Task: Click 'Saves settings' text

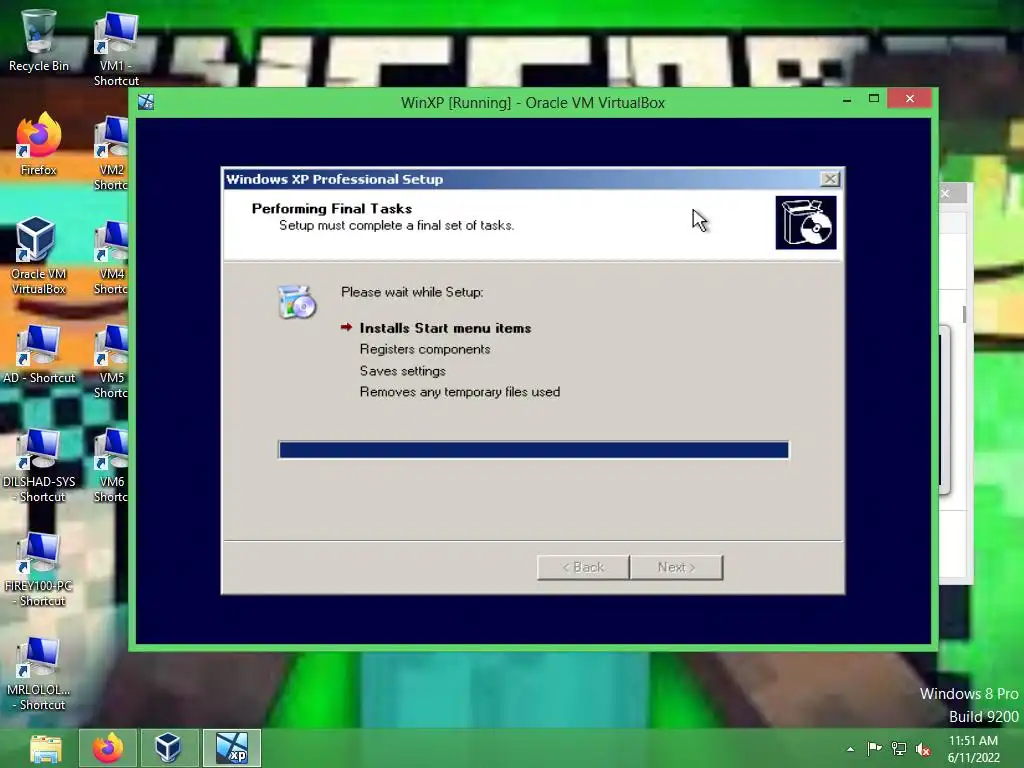Action: tap(403, 371)
